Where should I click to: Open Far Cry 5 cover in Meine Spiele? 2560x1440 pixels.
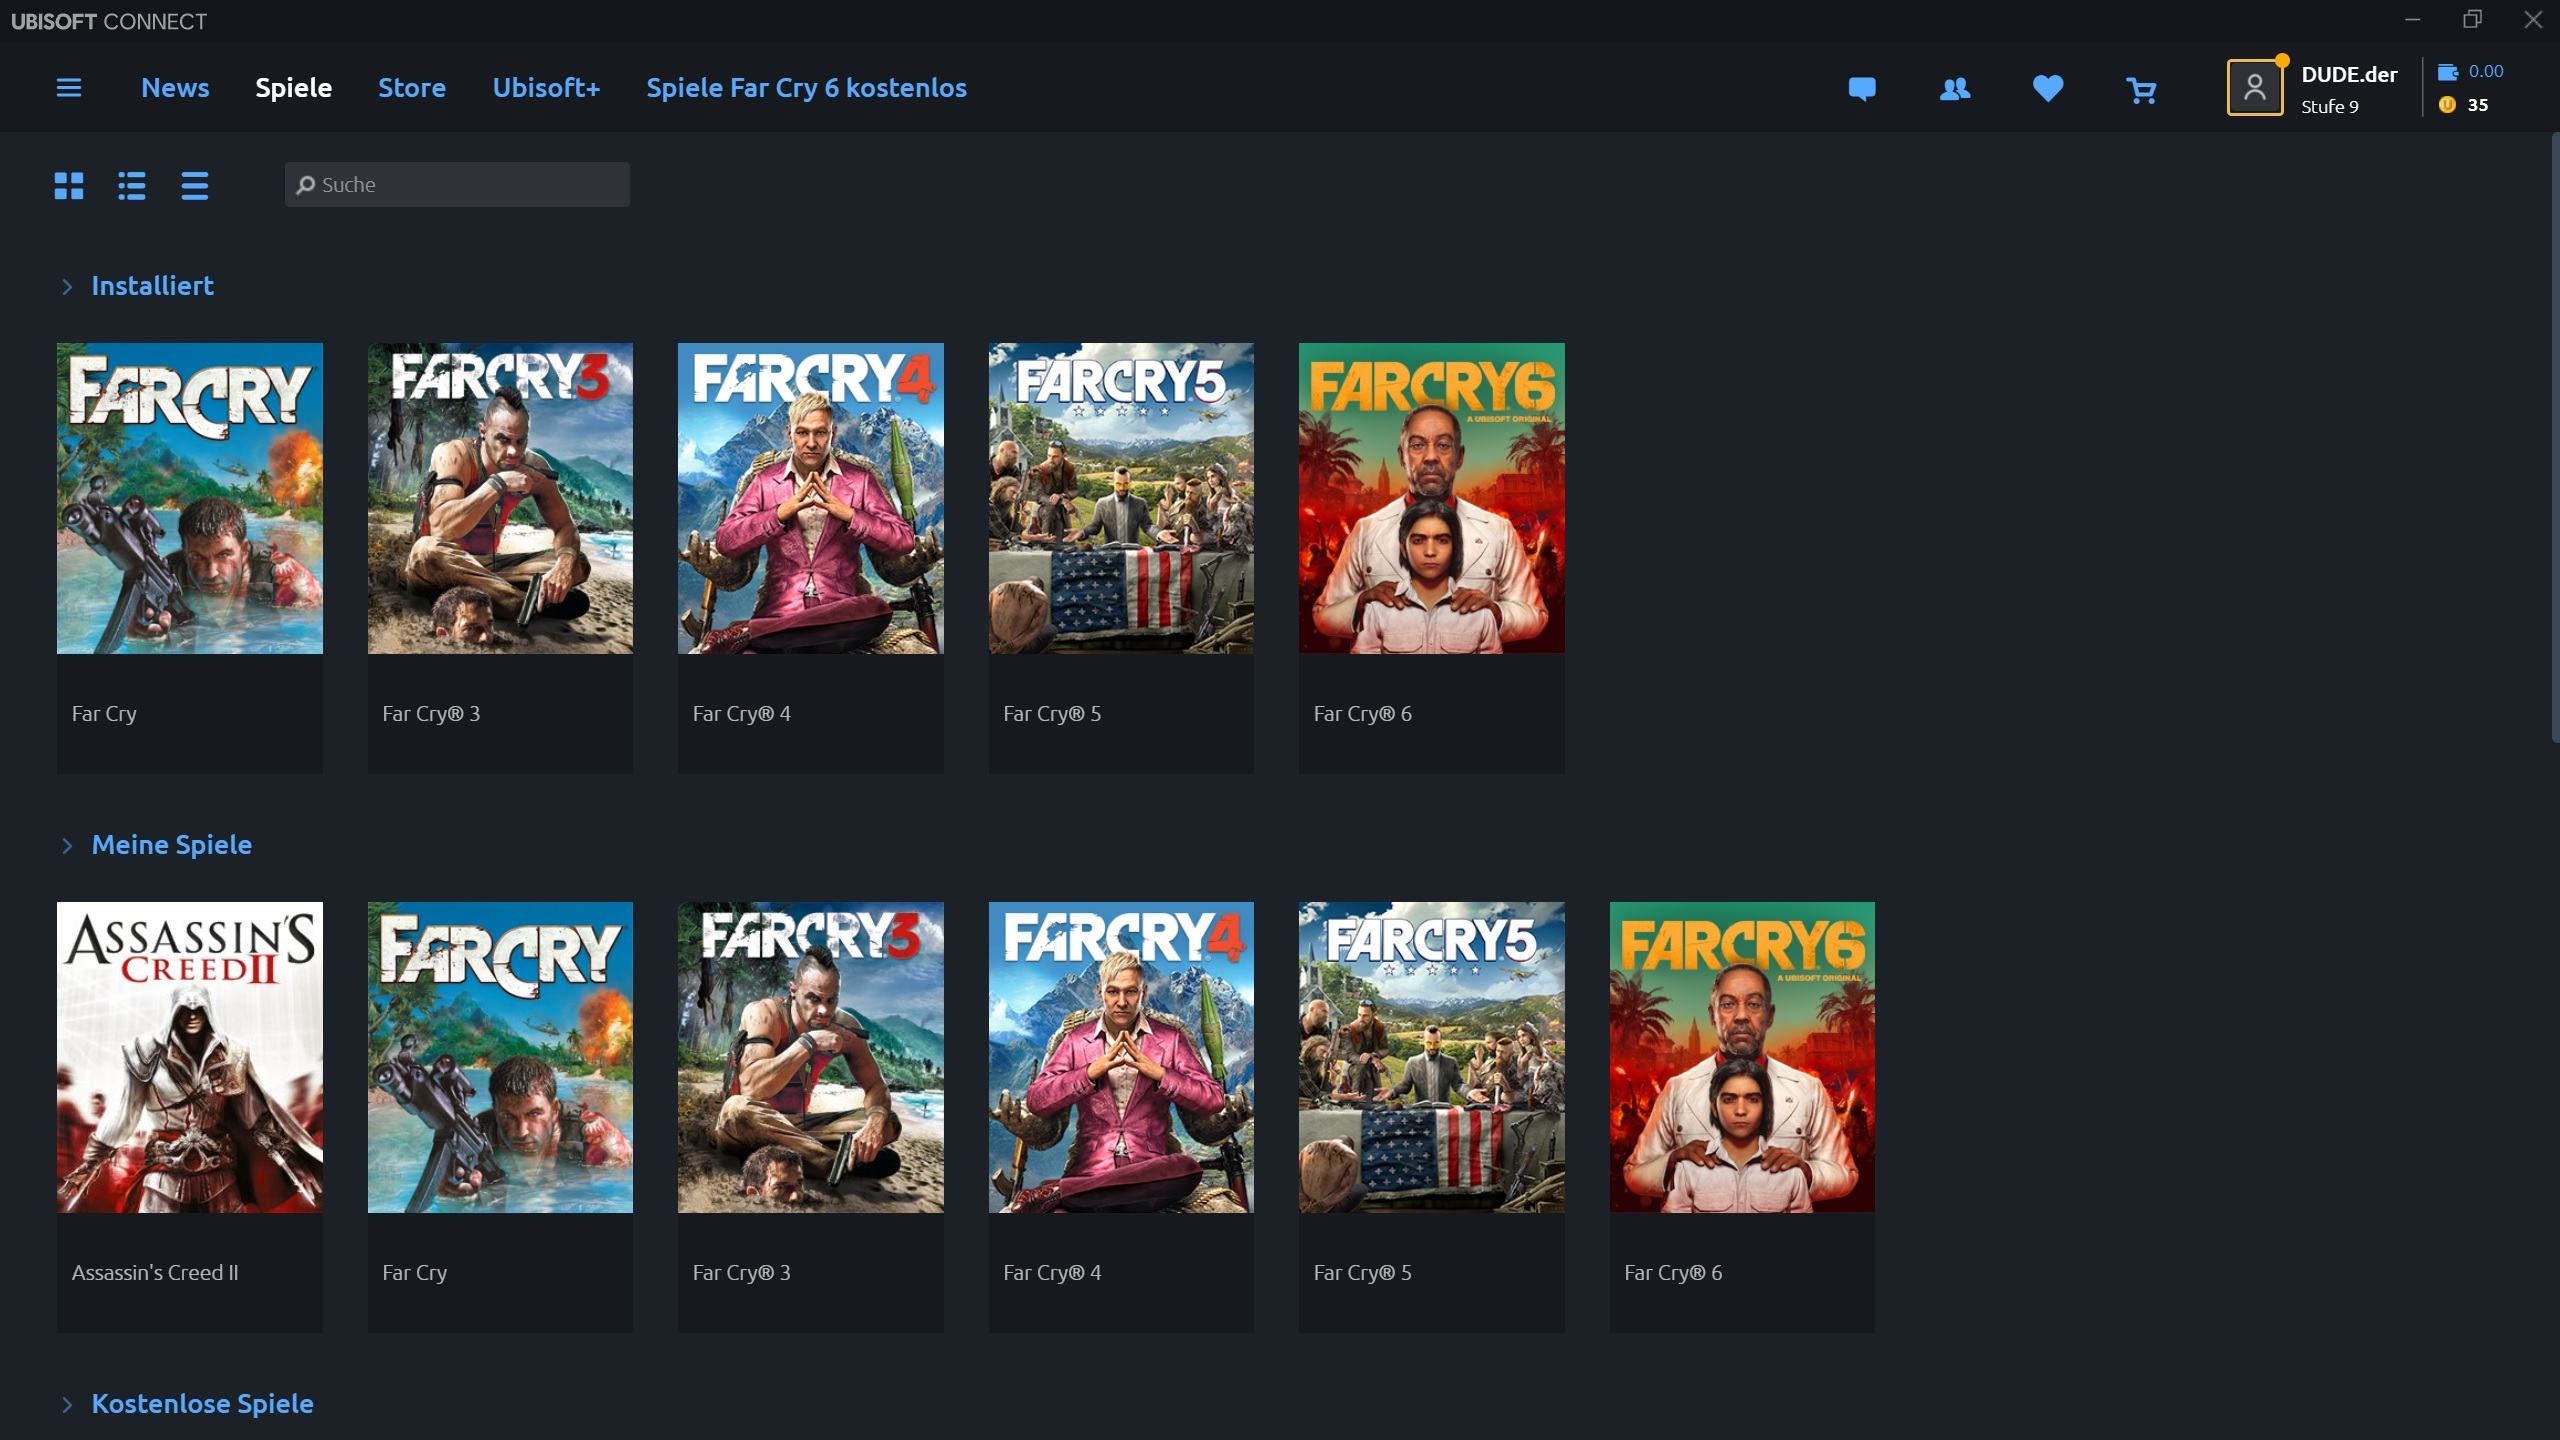click(1432, 1057)
